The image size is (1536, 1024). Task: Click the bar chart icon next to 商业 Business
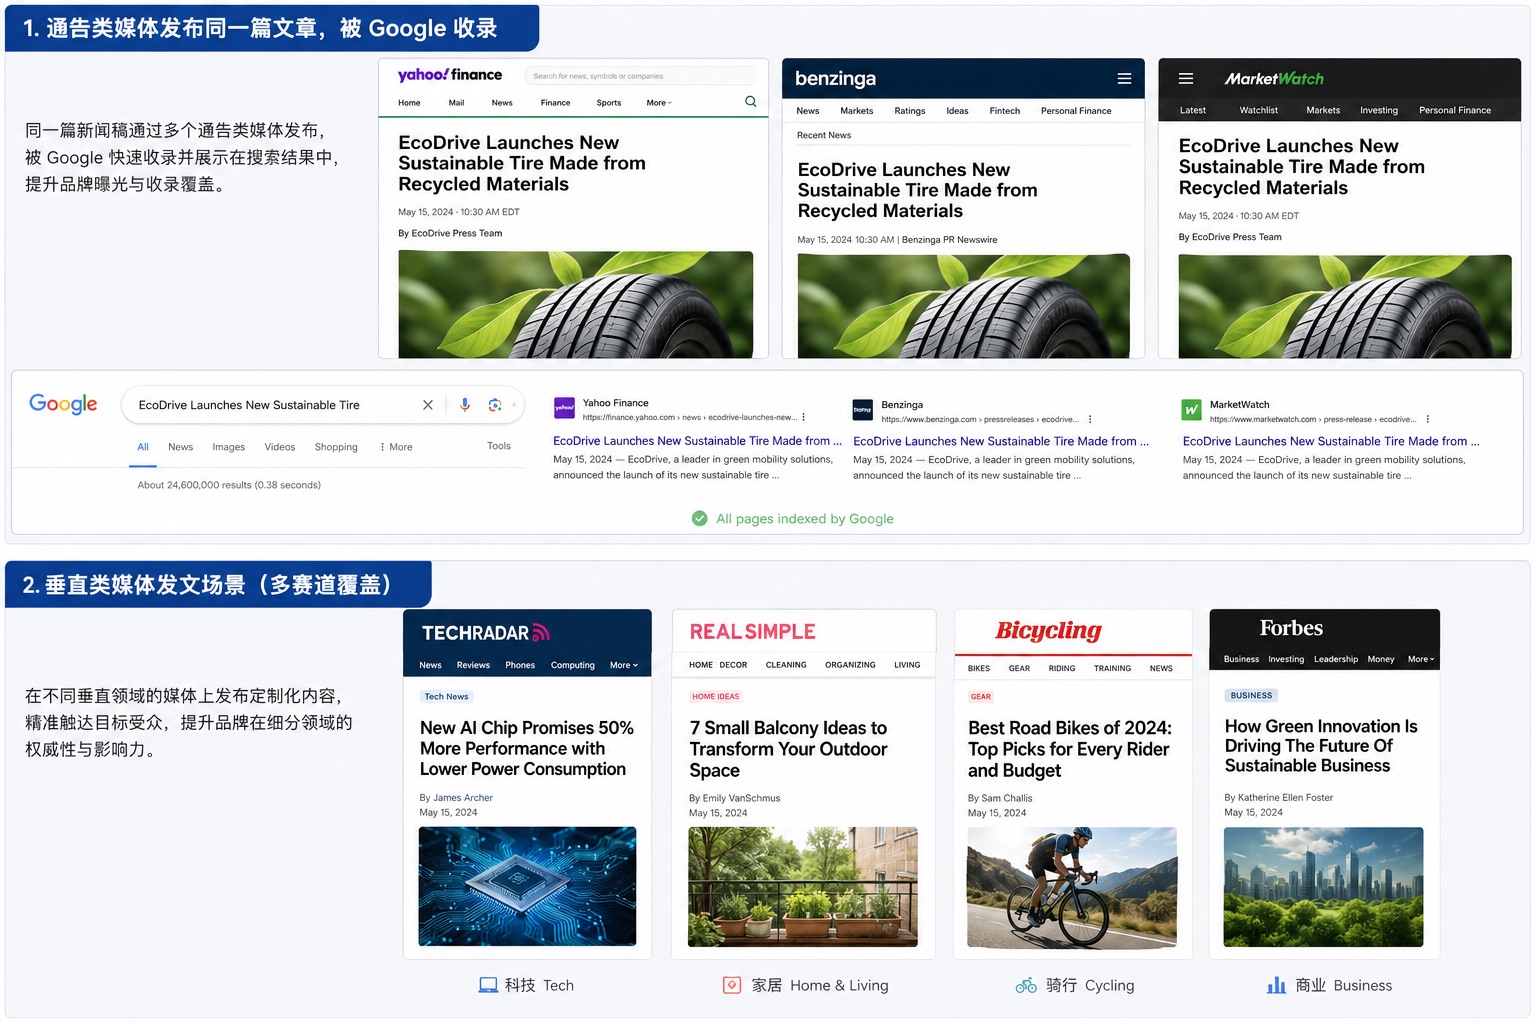pyautogui.click(x=1276, y=985)
